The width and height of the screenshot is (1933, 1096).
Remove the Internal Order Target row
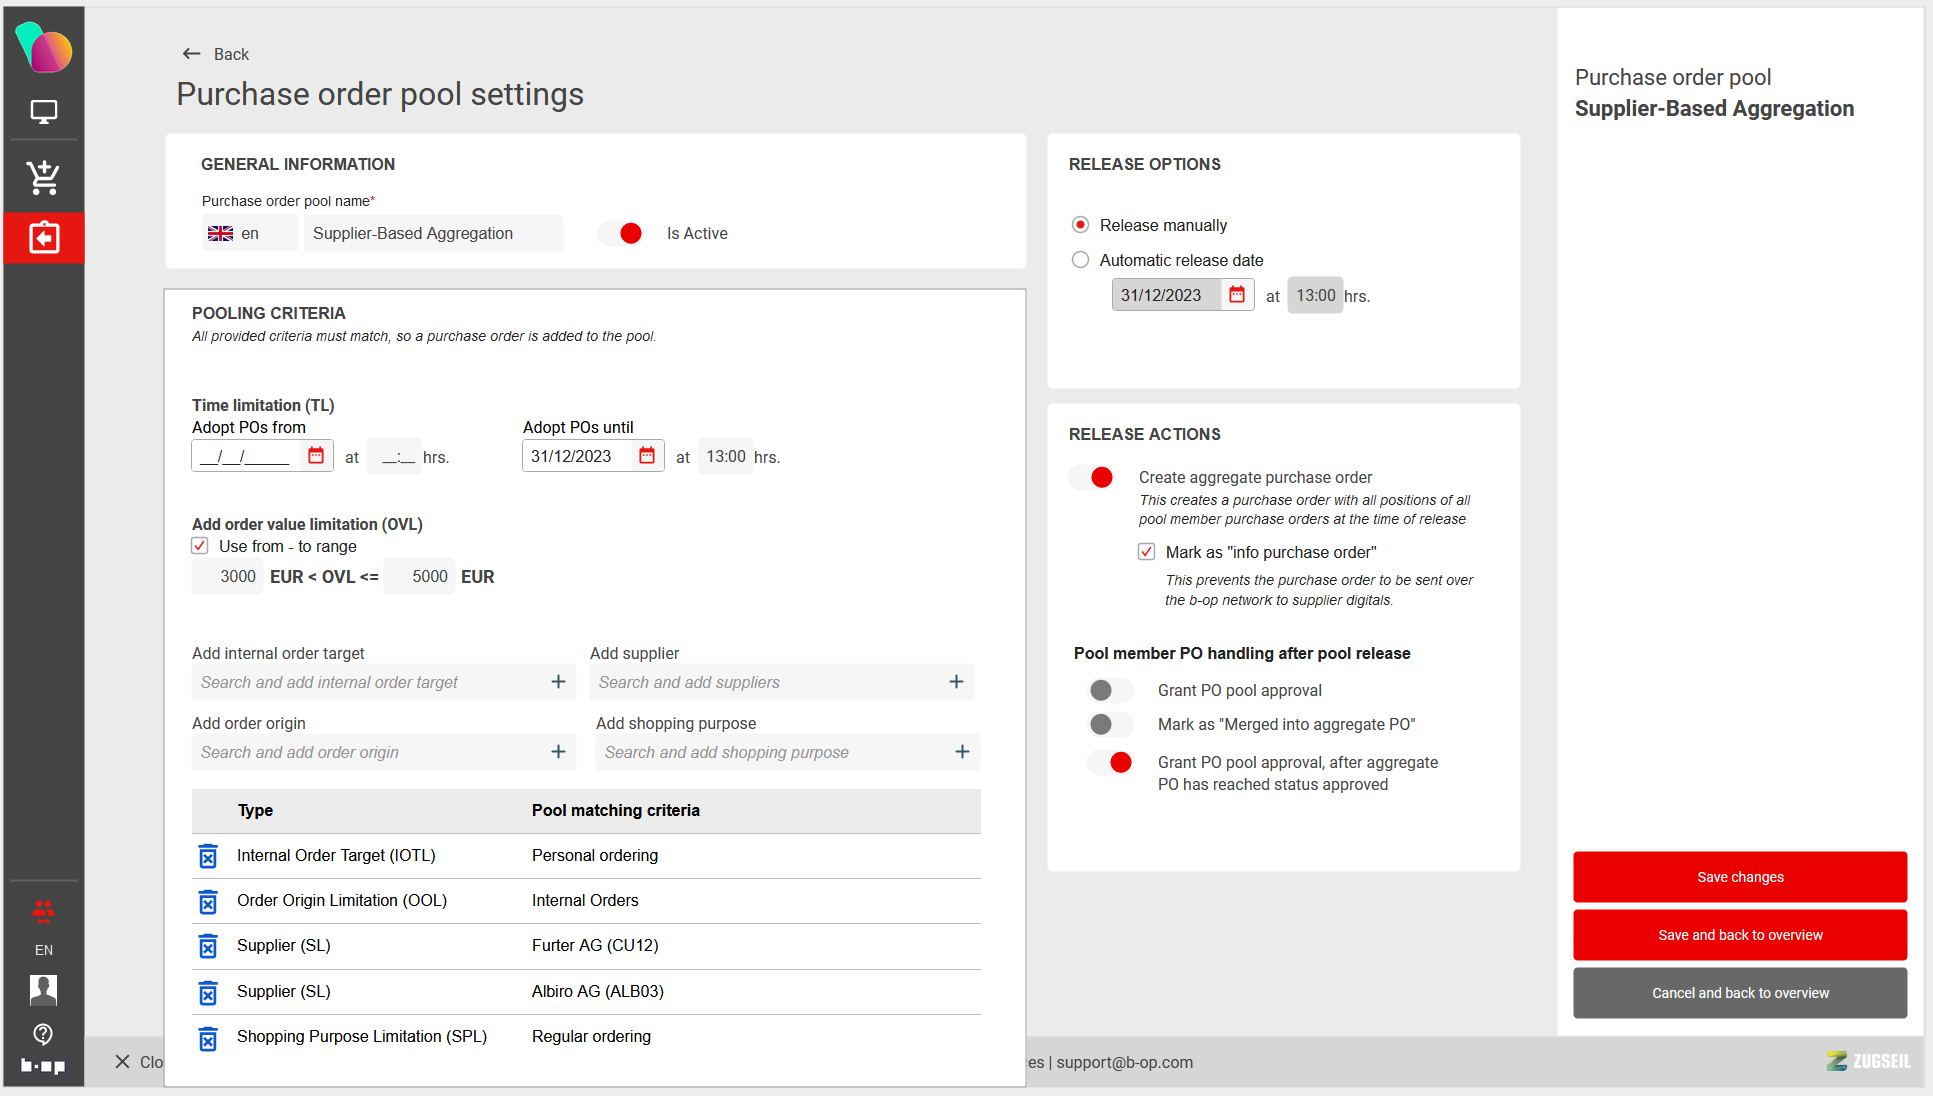[x=208, y=856]
